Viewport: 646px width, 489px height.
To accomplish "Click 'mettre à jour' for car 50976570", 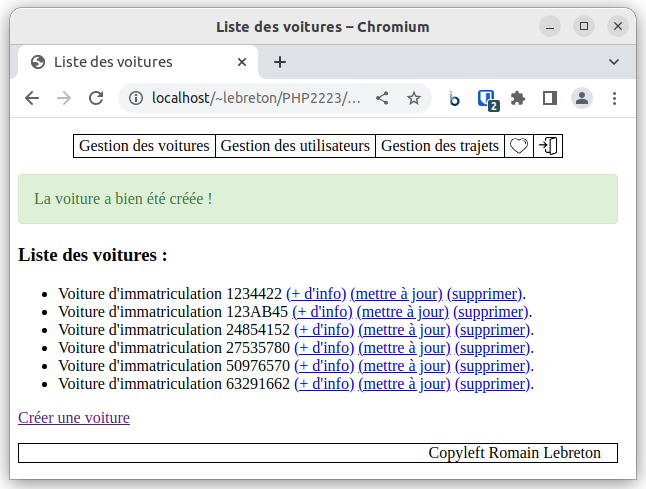I will (x=405, y=366).
